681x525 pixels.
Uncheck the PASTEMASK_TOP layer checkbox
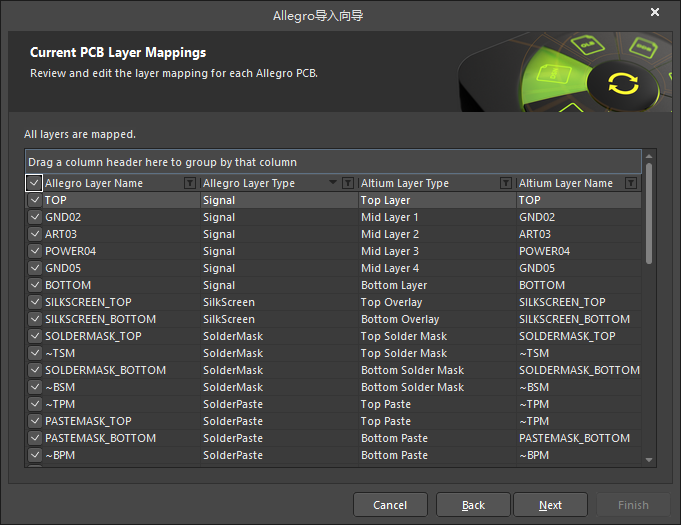[35, 421]
